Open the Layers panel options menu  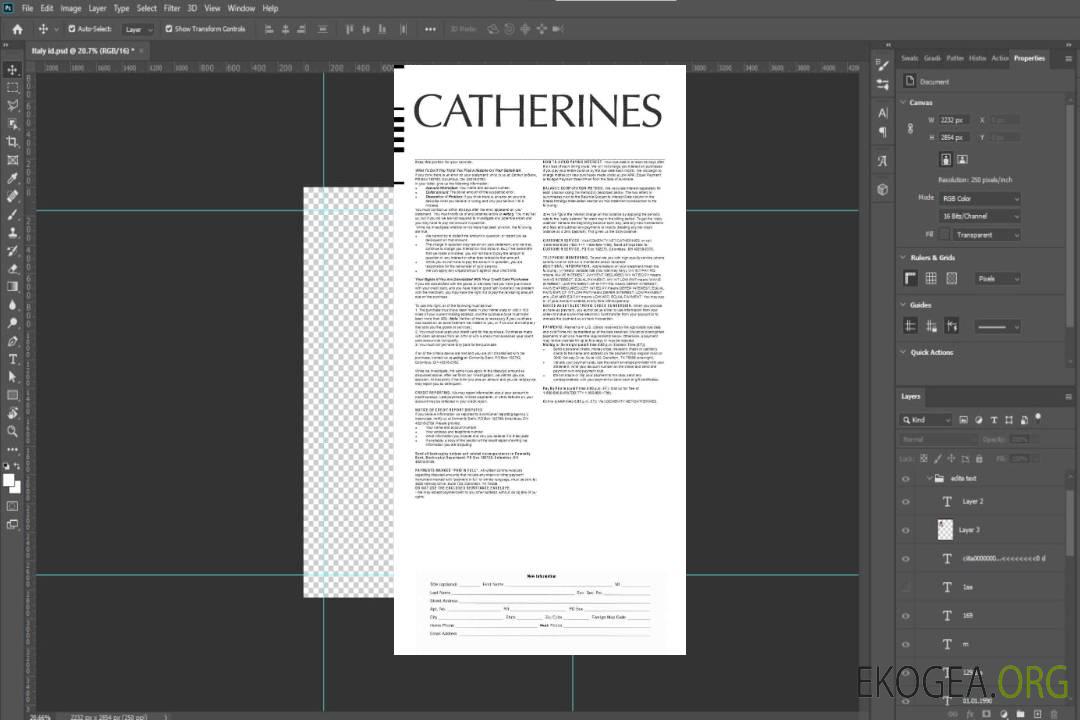pos(1068,397)
